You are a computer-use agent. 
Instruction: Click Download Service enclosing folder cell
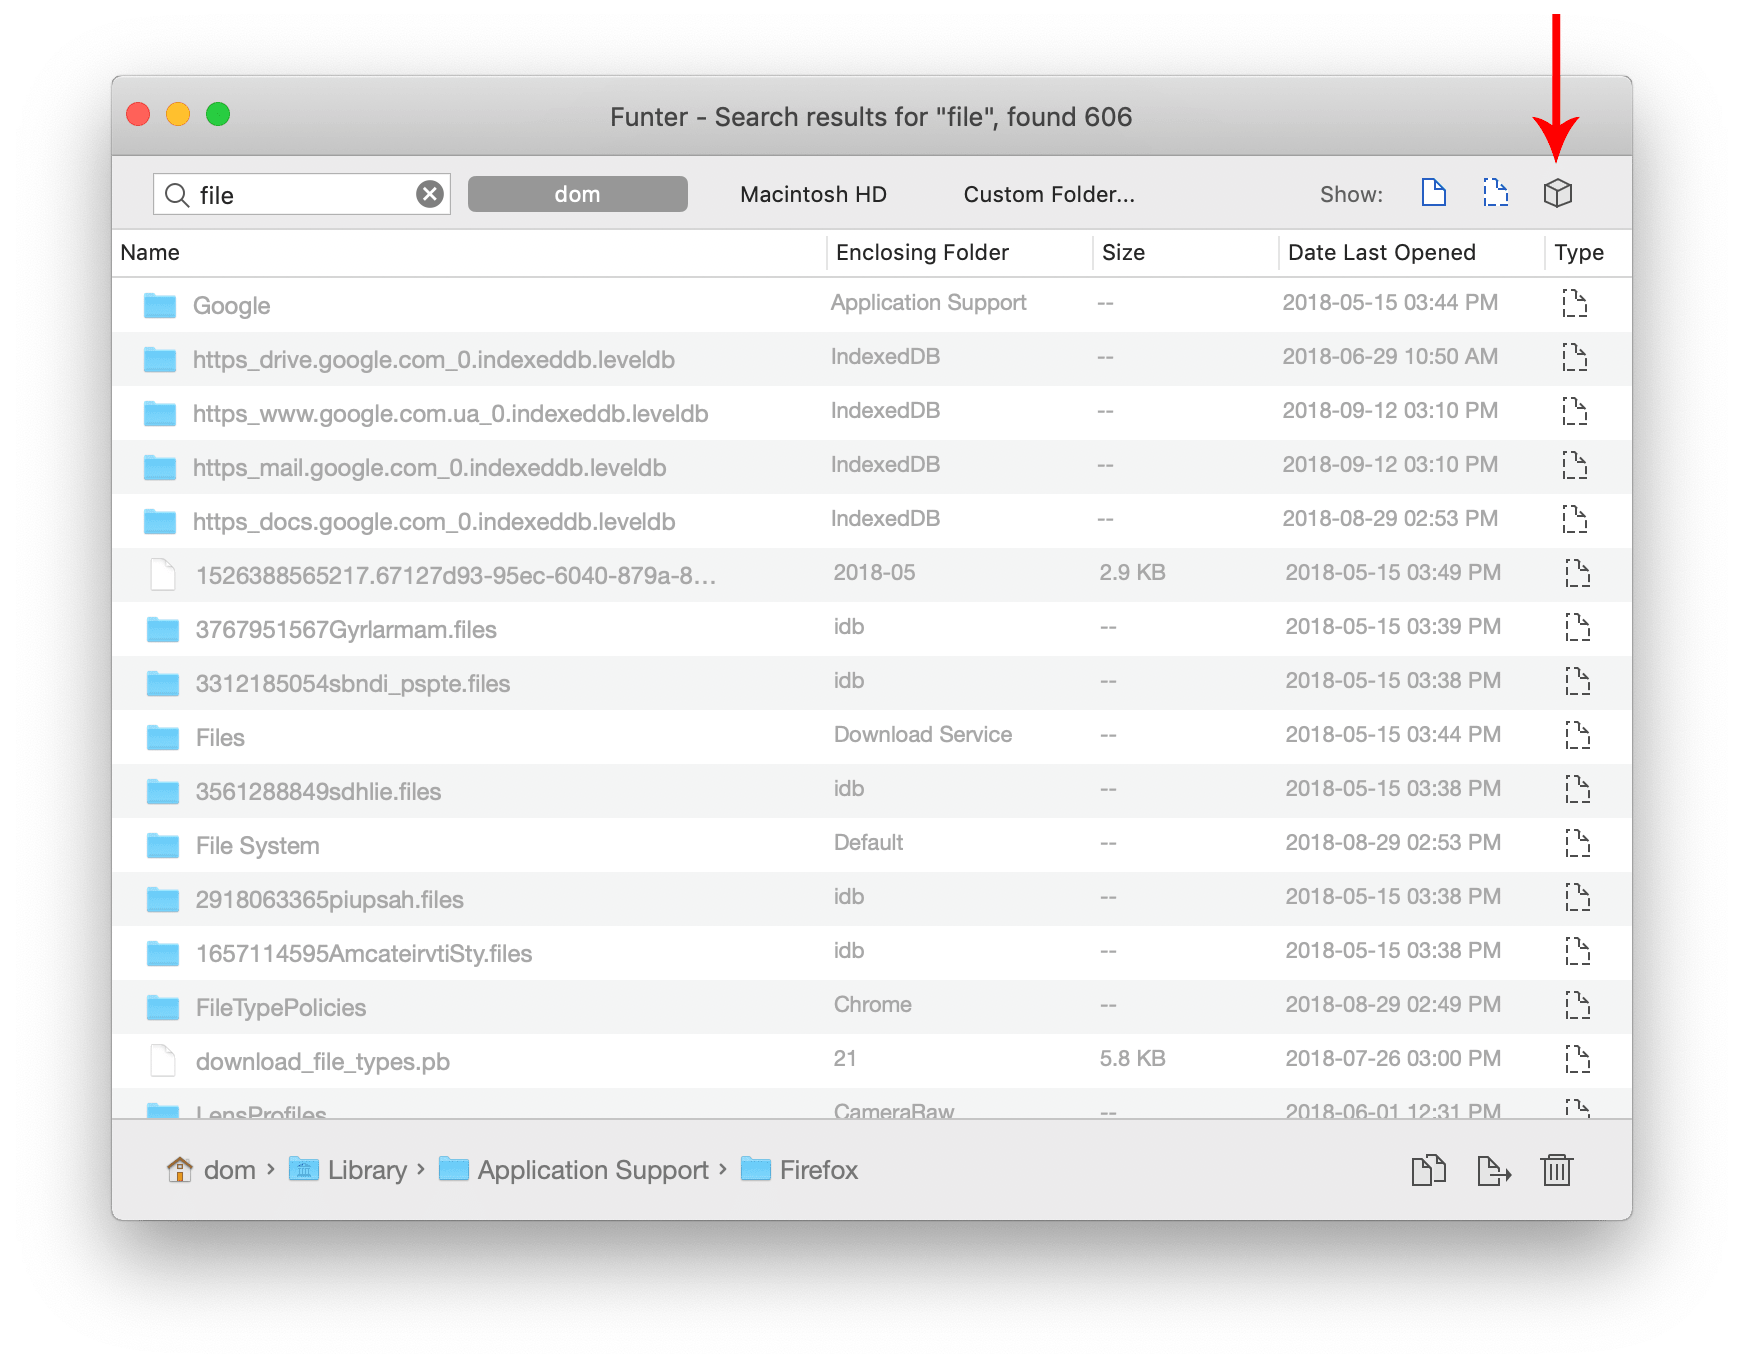[x=923, y=735]
